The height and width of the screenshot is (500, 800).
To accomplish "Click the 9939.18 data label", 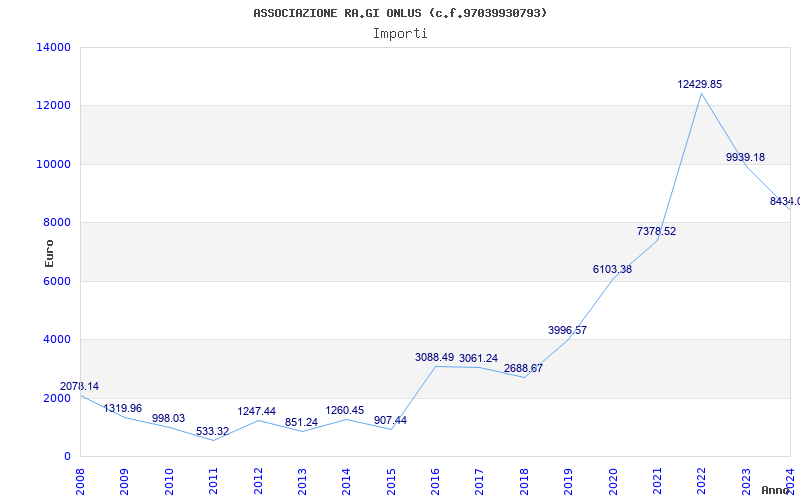I will point(745,157).
